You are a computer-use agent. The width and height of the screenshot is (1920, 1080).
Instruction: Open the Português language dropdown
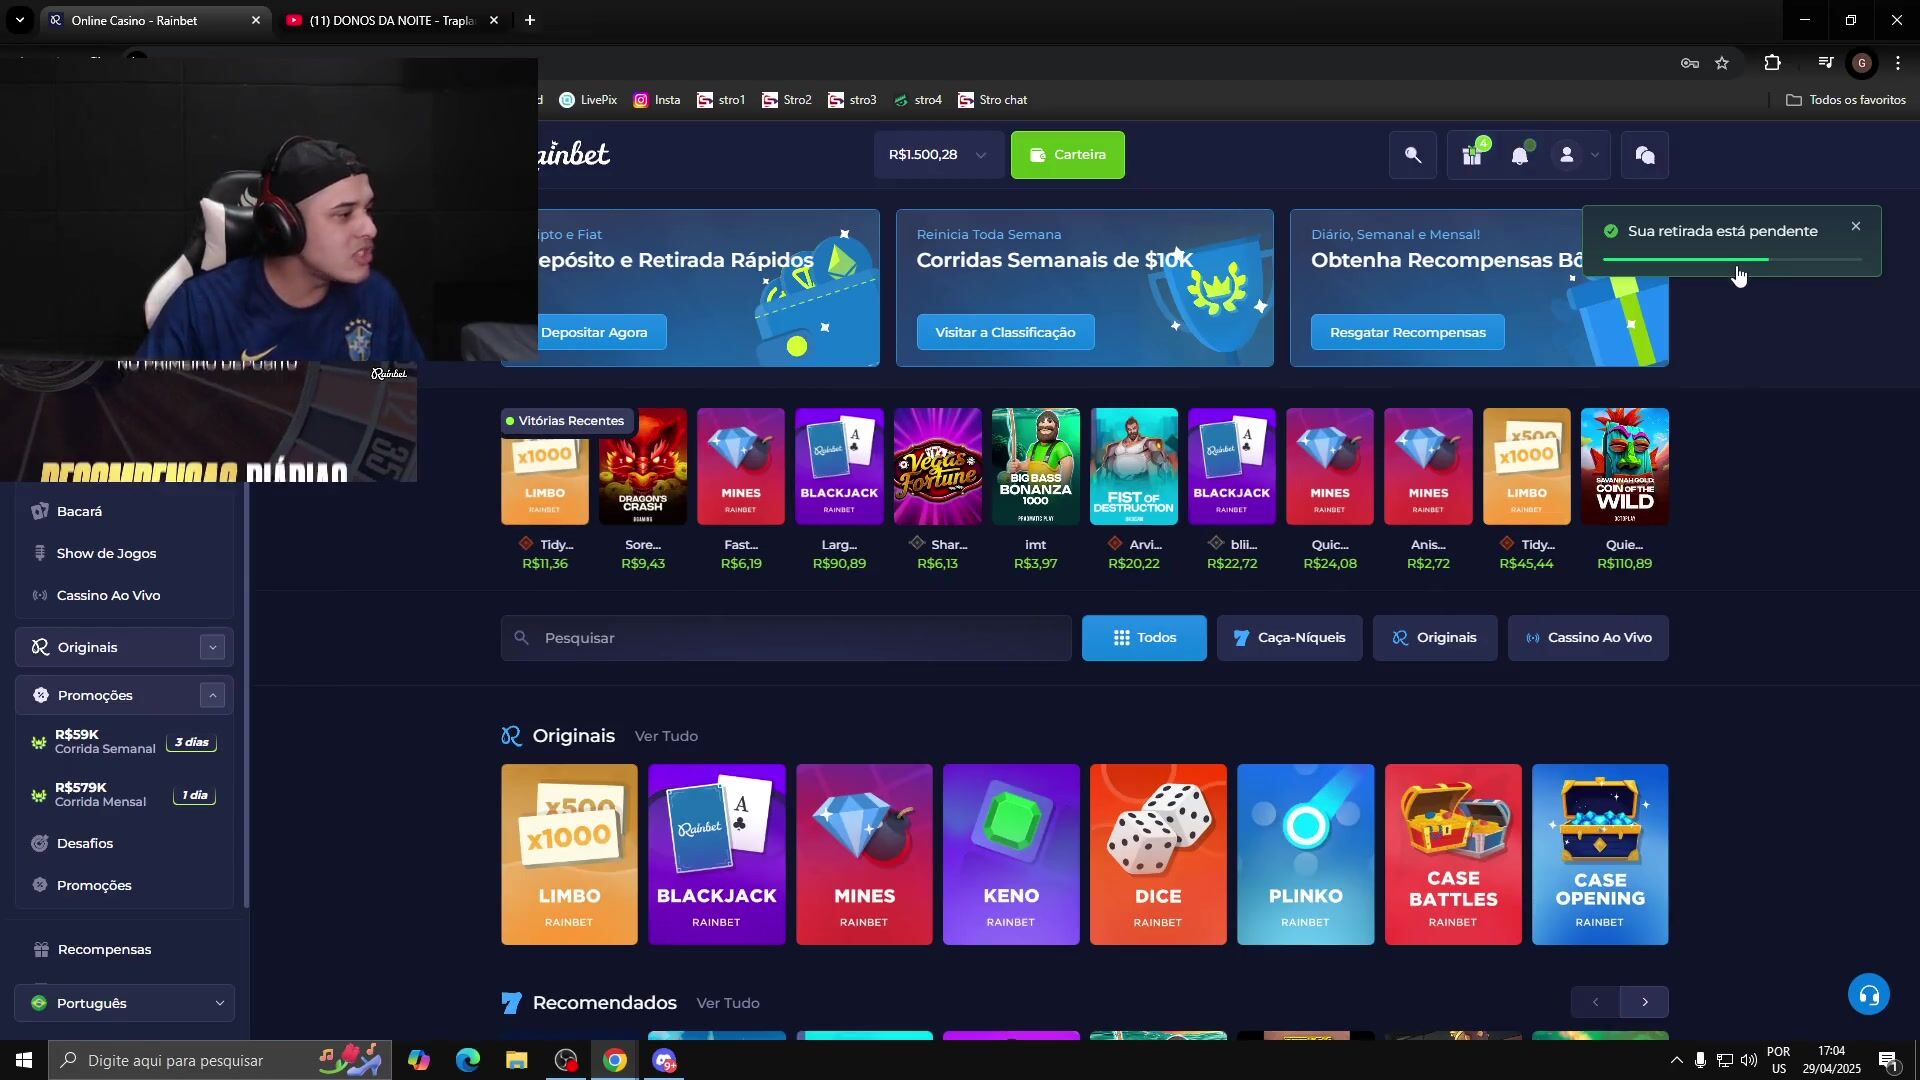click(125, 1003)
